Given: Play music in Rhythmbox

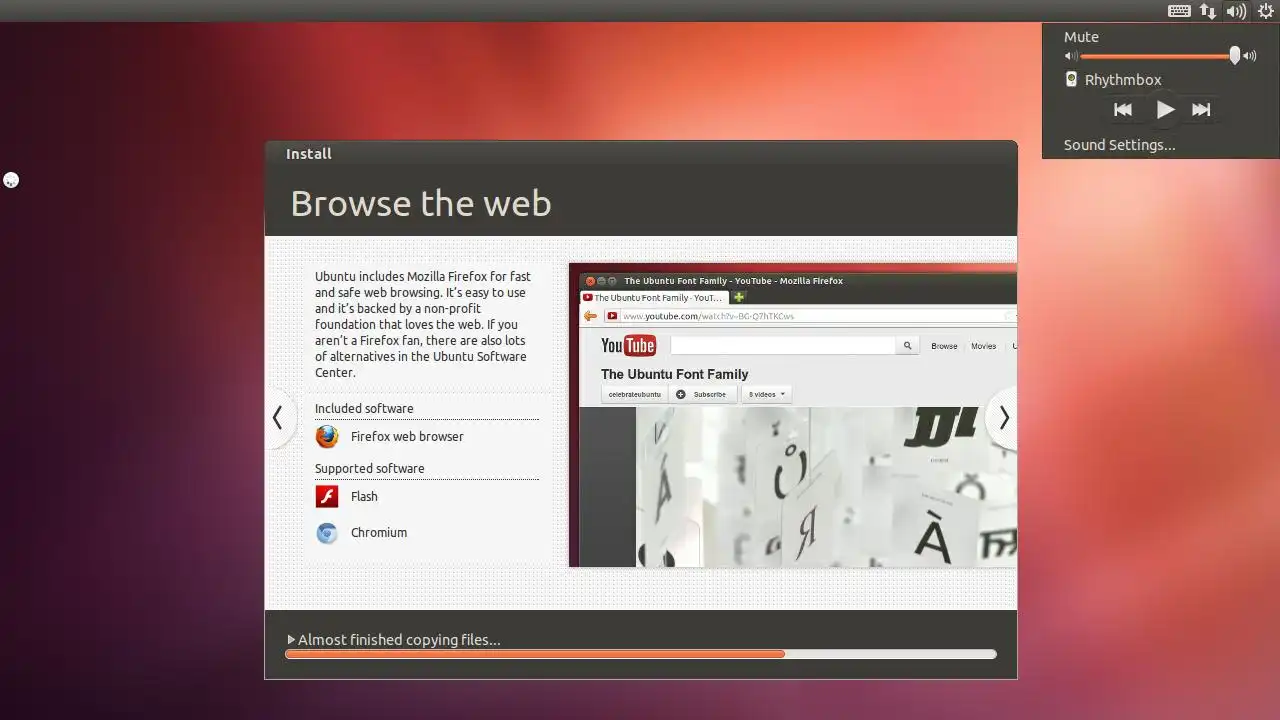Looking at the screenshot, I should (x=1165, y=110).
